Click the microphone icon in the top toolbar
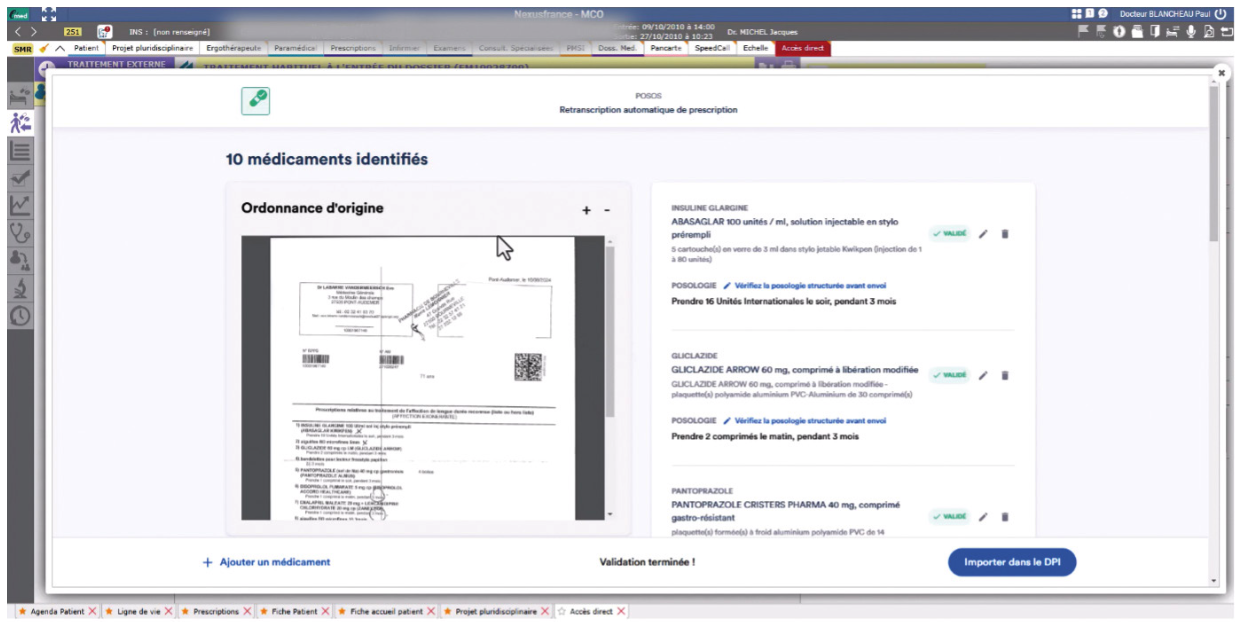The width and height of the screenshot is (1246, 626). coord(1190,32)
